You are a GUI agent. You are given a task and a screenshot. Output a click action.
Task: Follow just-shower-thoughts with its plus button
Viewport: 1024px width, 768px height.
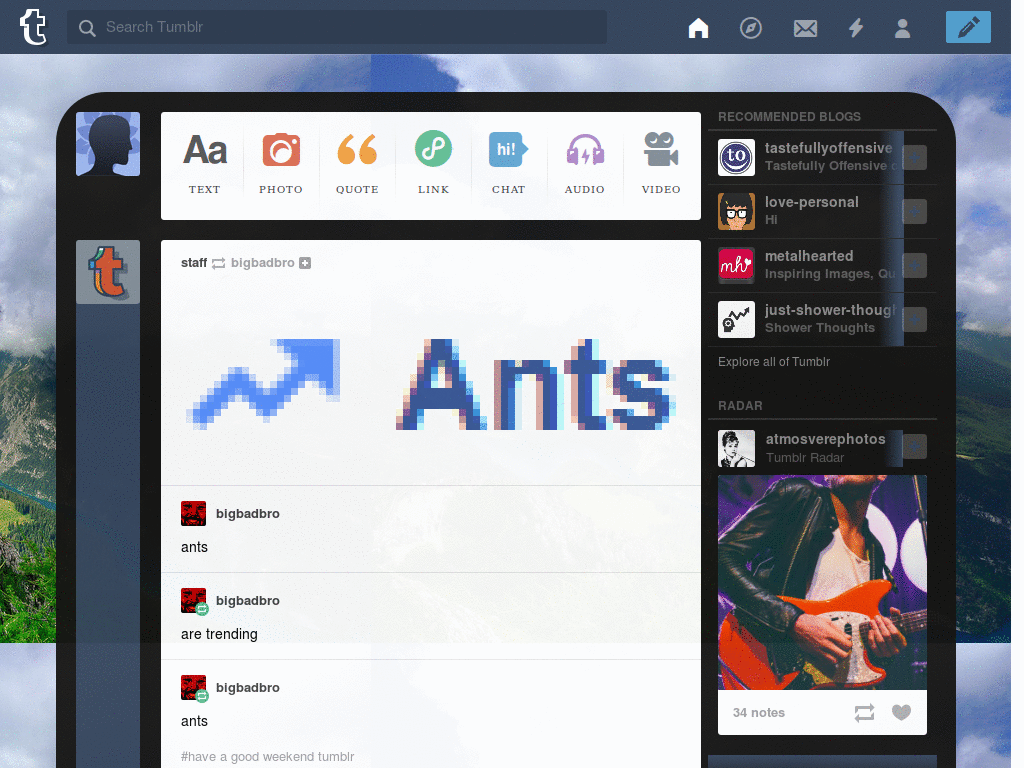[914, 319]
